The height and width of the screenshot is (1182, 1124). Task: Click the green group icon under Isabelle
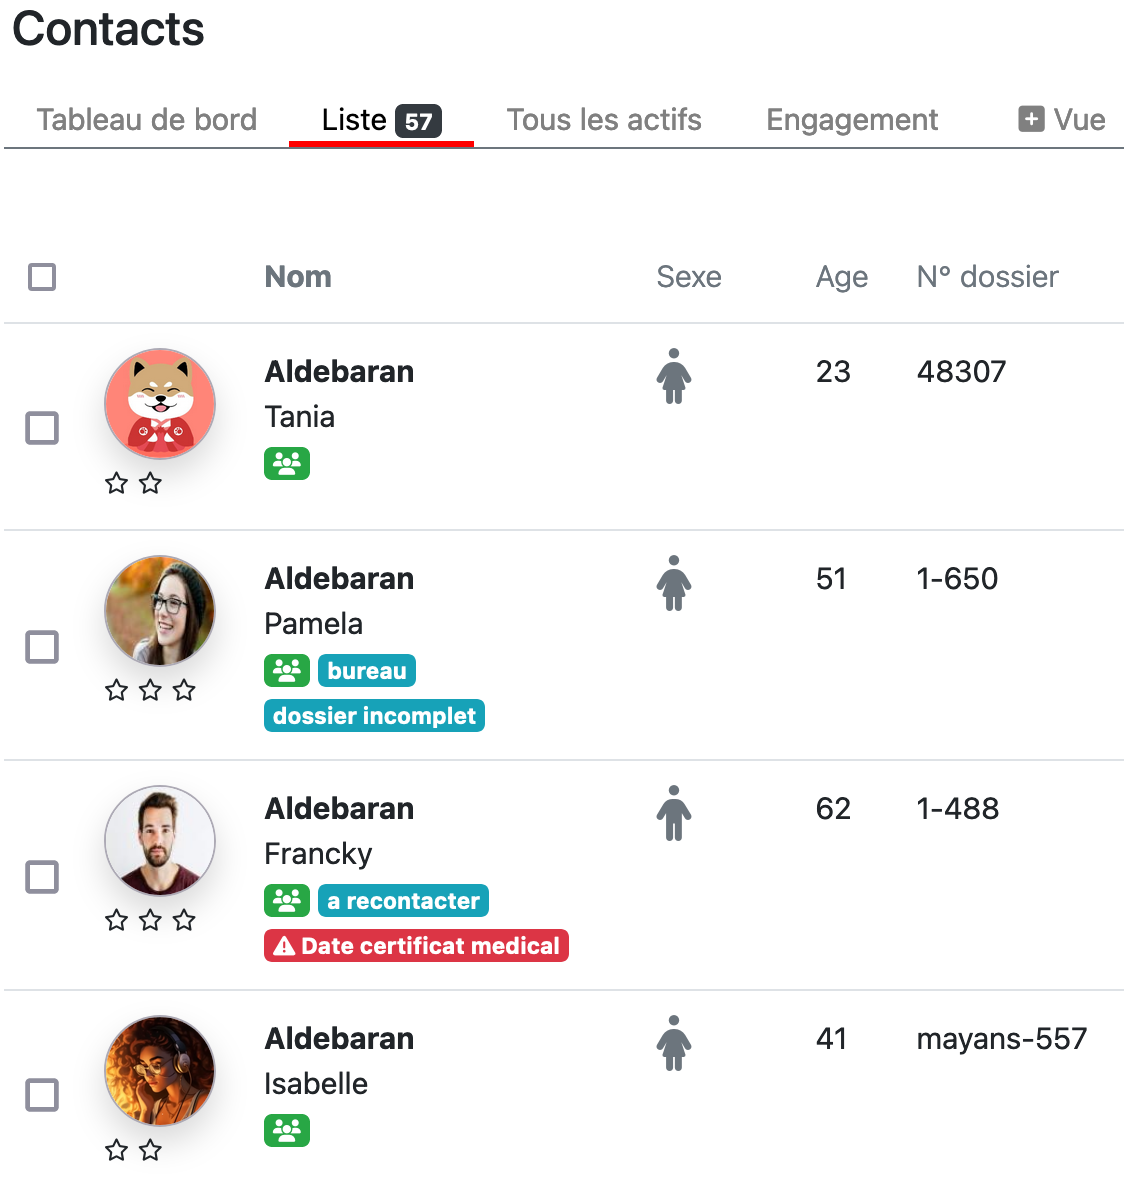pyautogui.click(x=286, y=1130)
